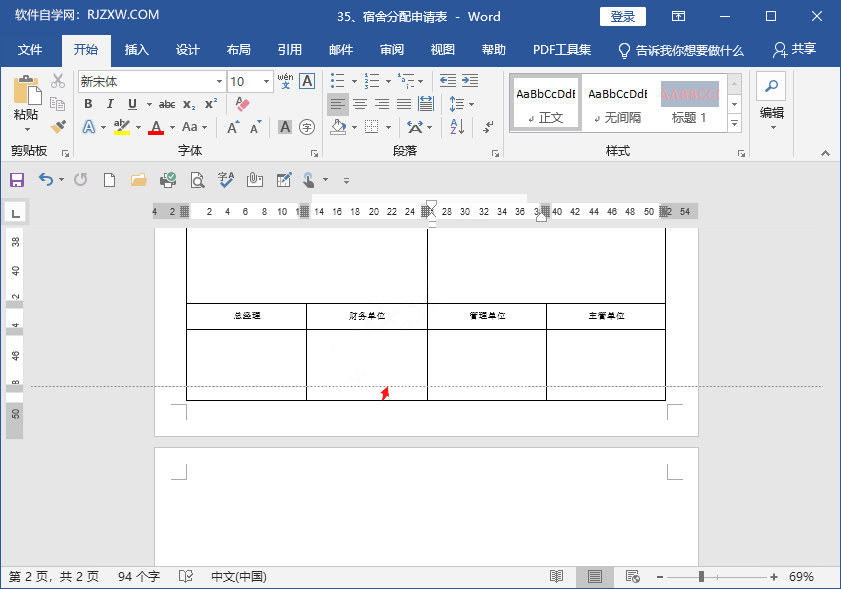Open the PDF工具集 tab
The image size is (841, 589).
click(x=561, y=49)
